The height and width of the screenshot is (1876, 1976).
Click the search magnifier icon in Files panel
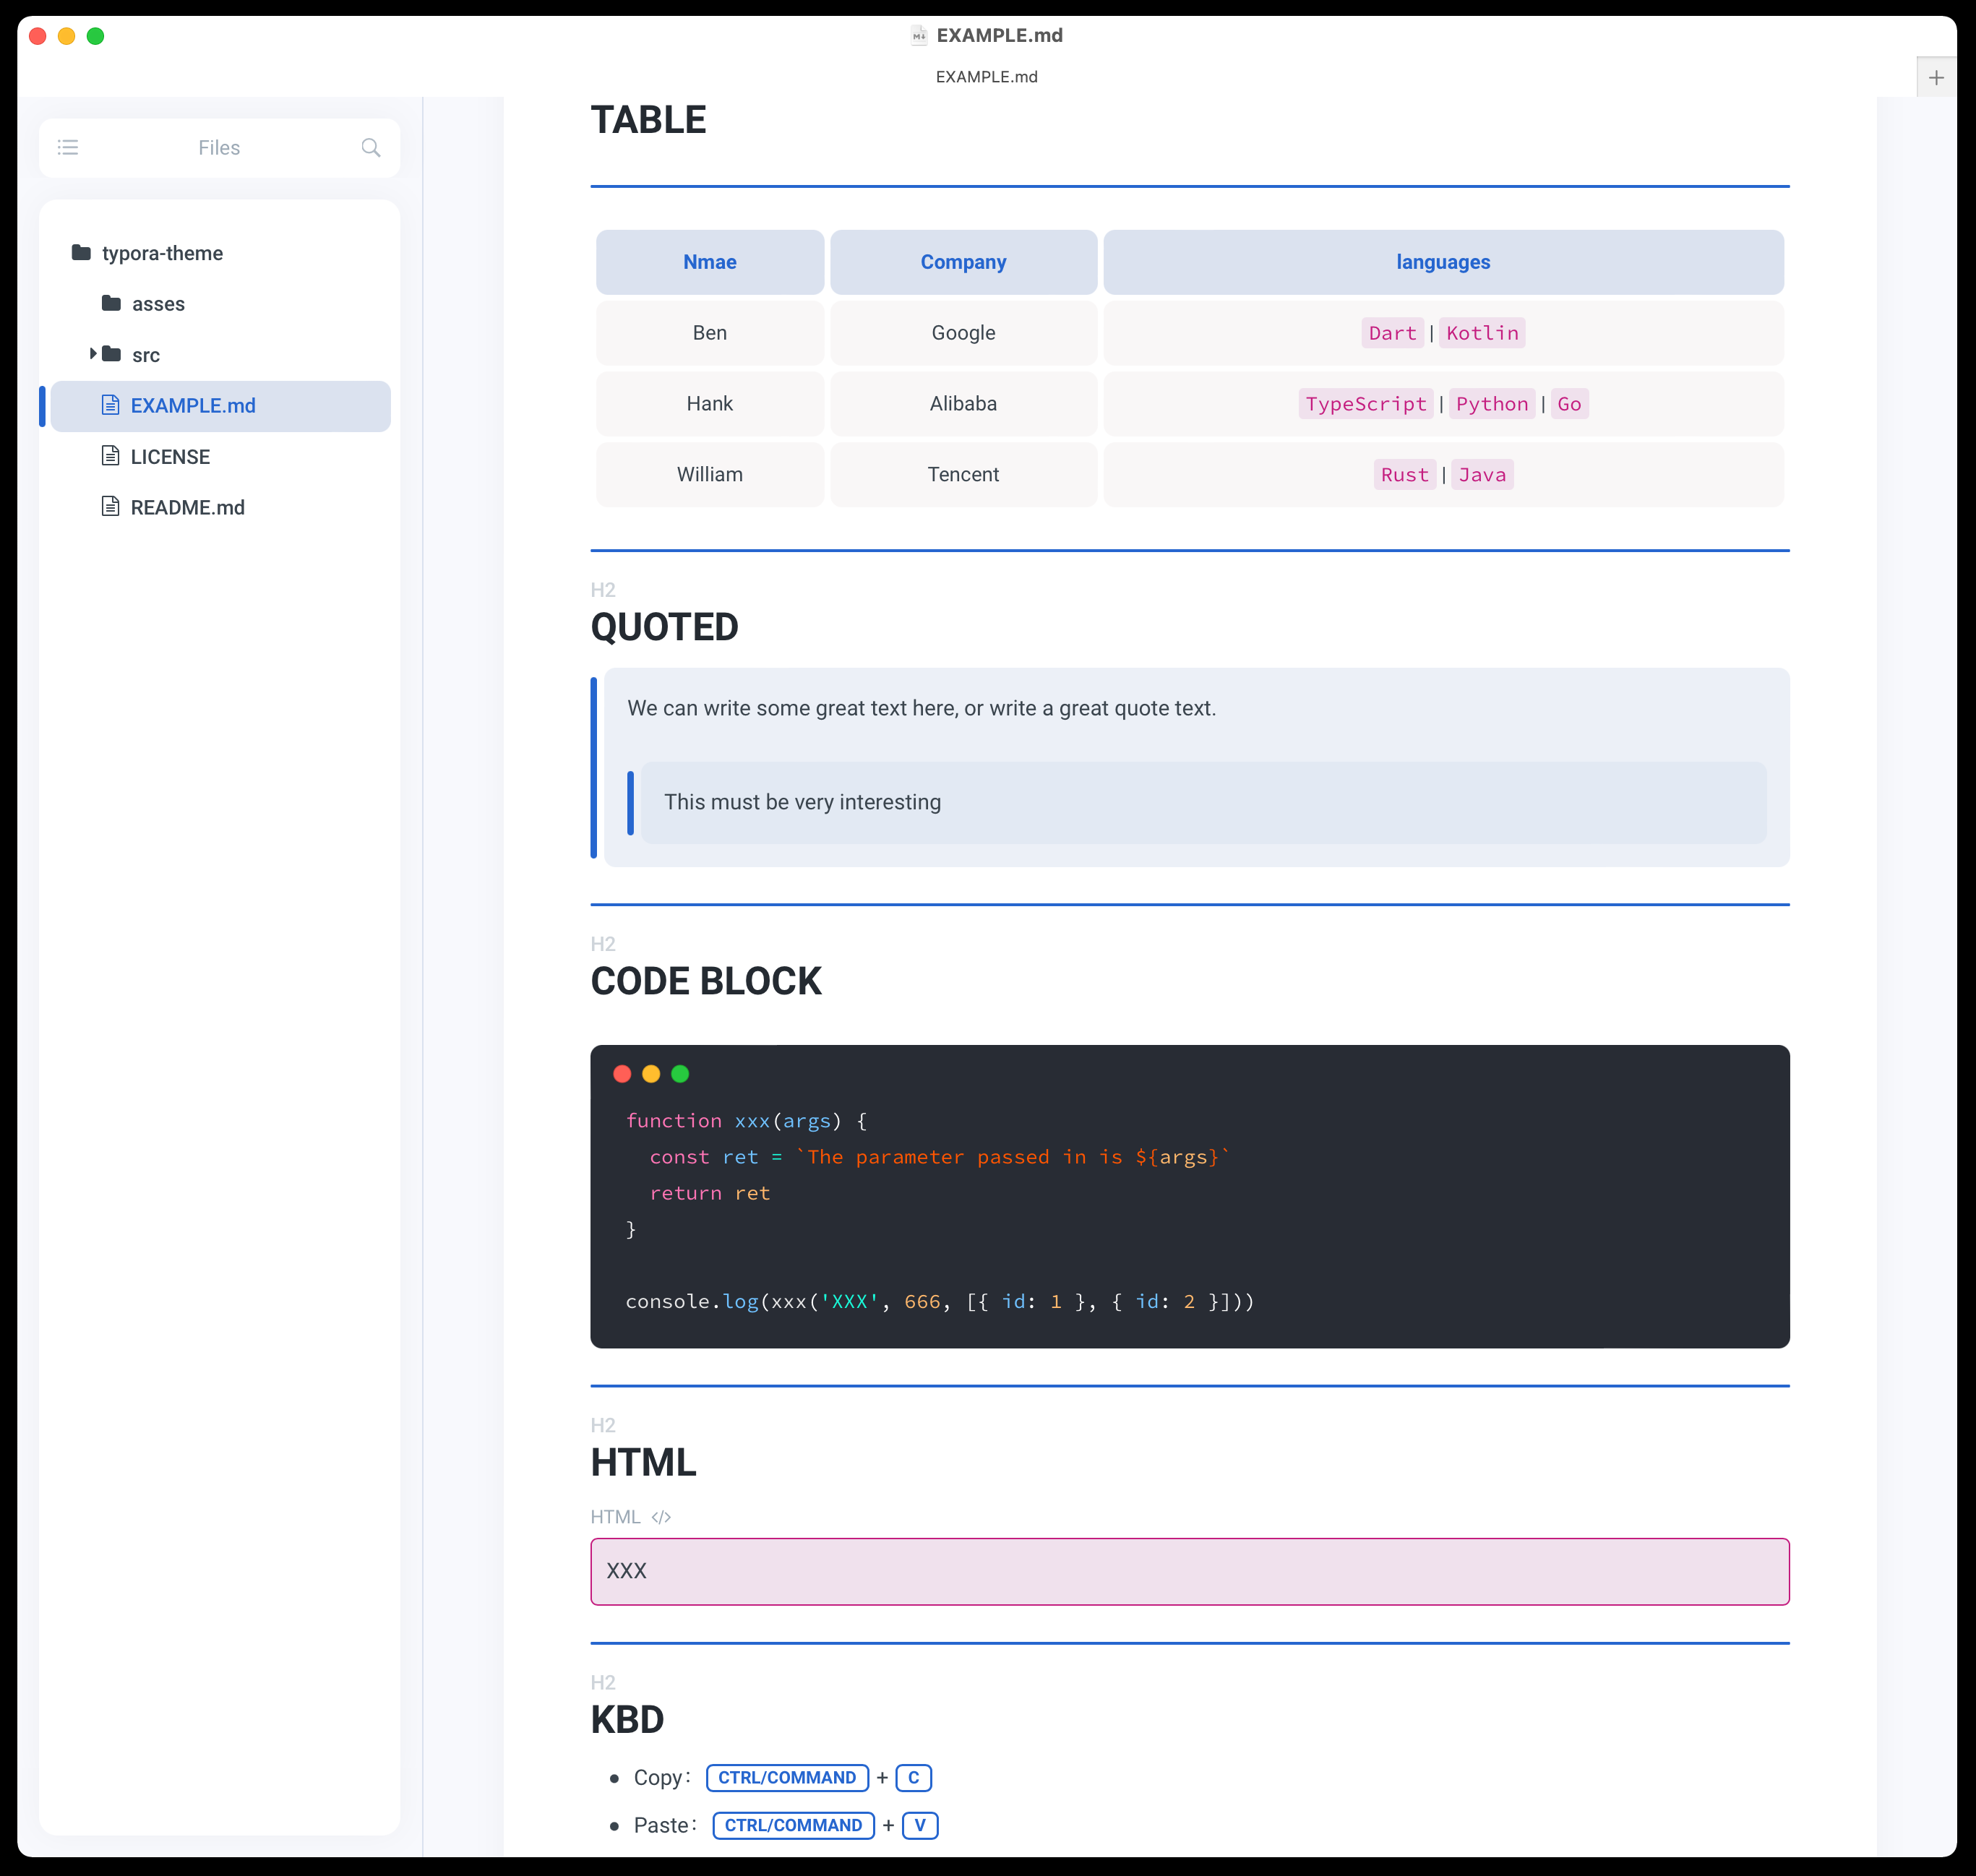[x=370, y=148]
